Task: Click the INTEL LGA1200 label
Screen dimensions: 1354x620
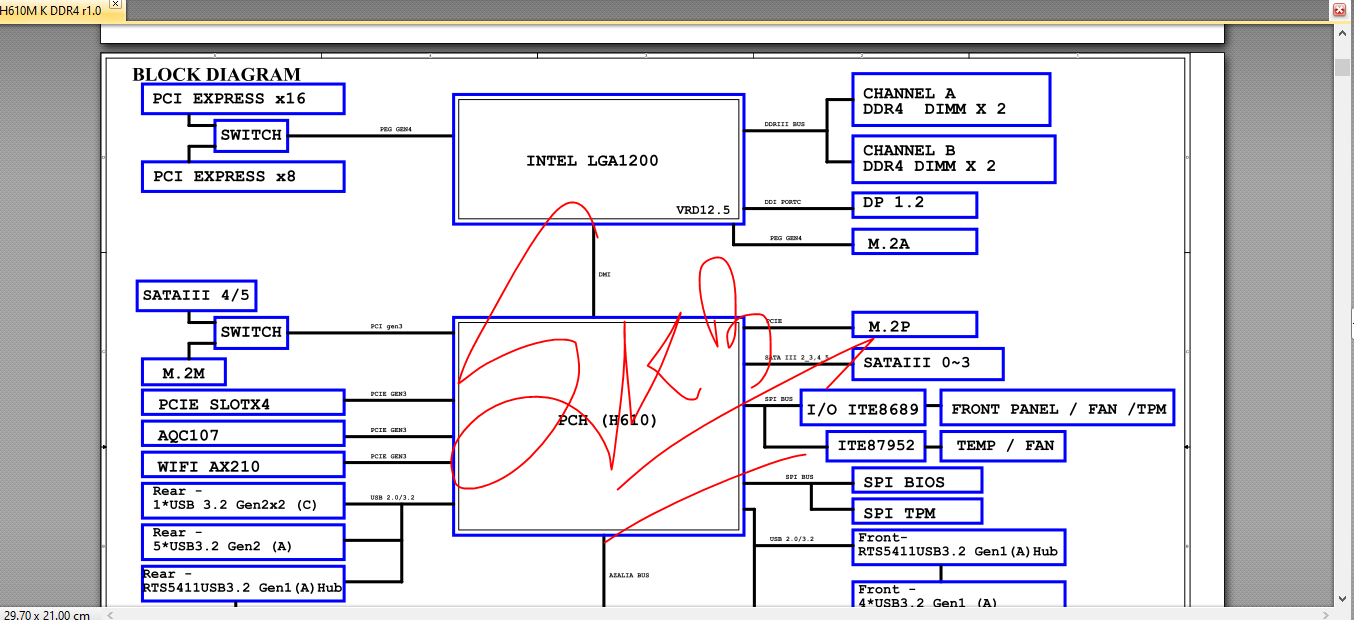Action: [592, 160]
